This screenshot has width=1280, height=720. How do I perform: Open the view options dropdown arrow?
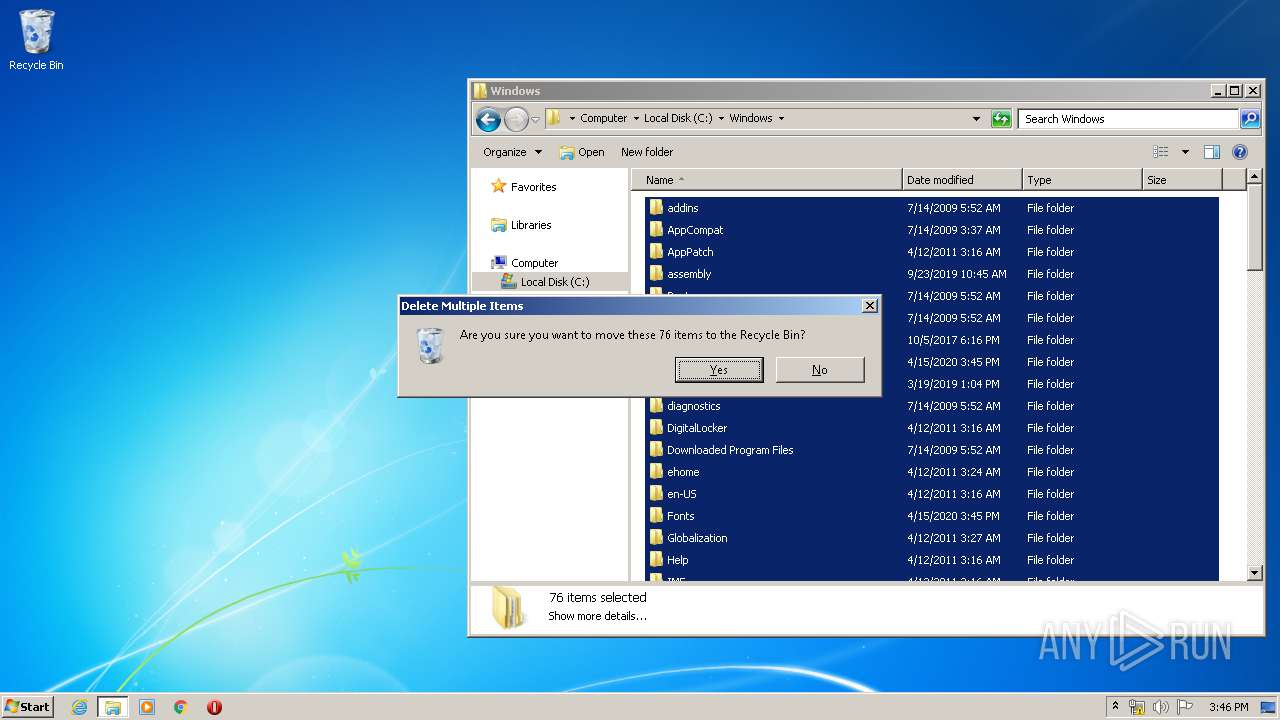tap(1185, 152)
